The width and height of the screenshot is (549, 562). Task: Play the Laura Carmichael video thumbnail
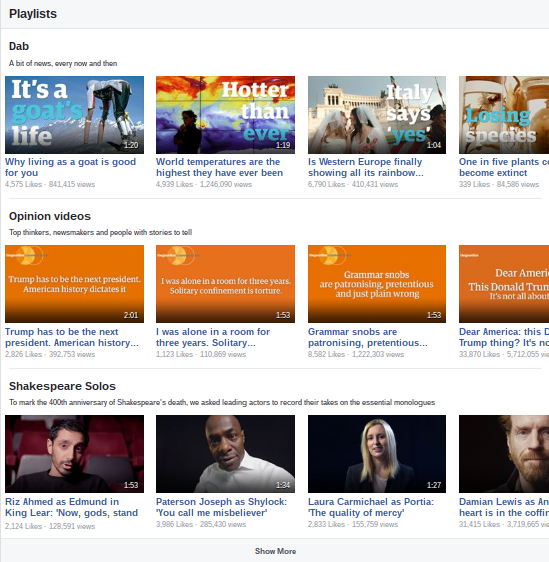coord(377,454)
